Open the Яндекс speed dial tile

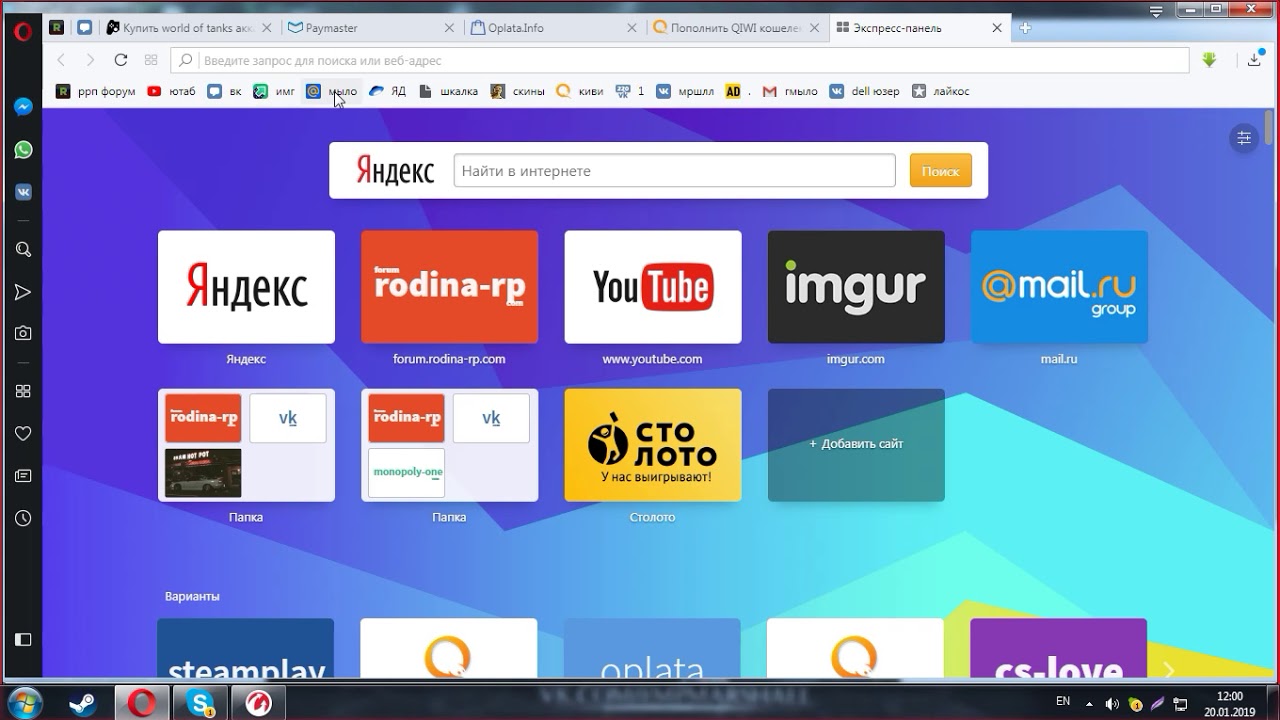(x=246, y=287)
